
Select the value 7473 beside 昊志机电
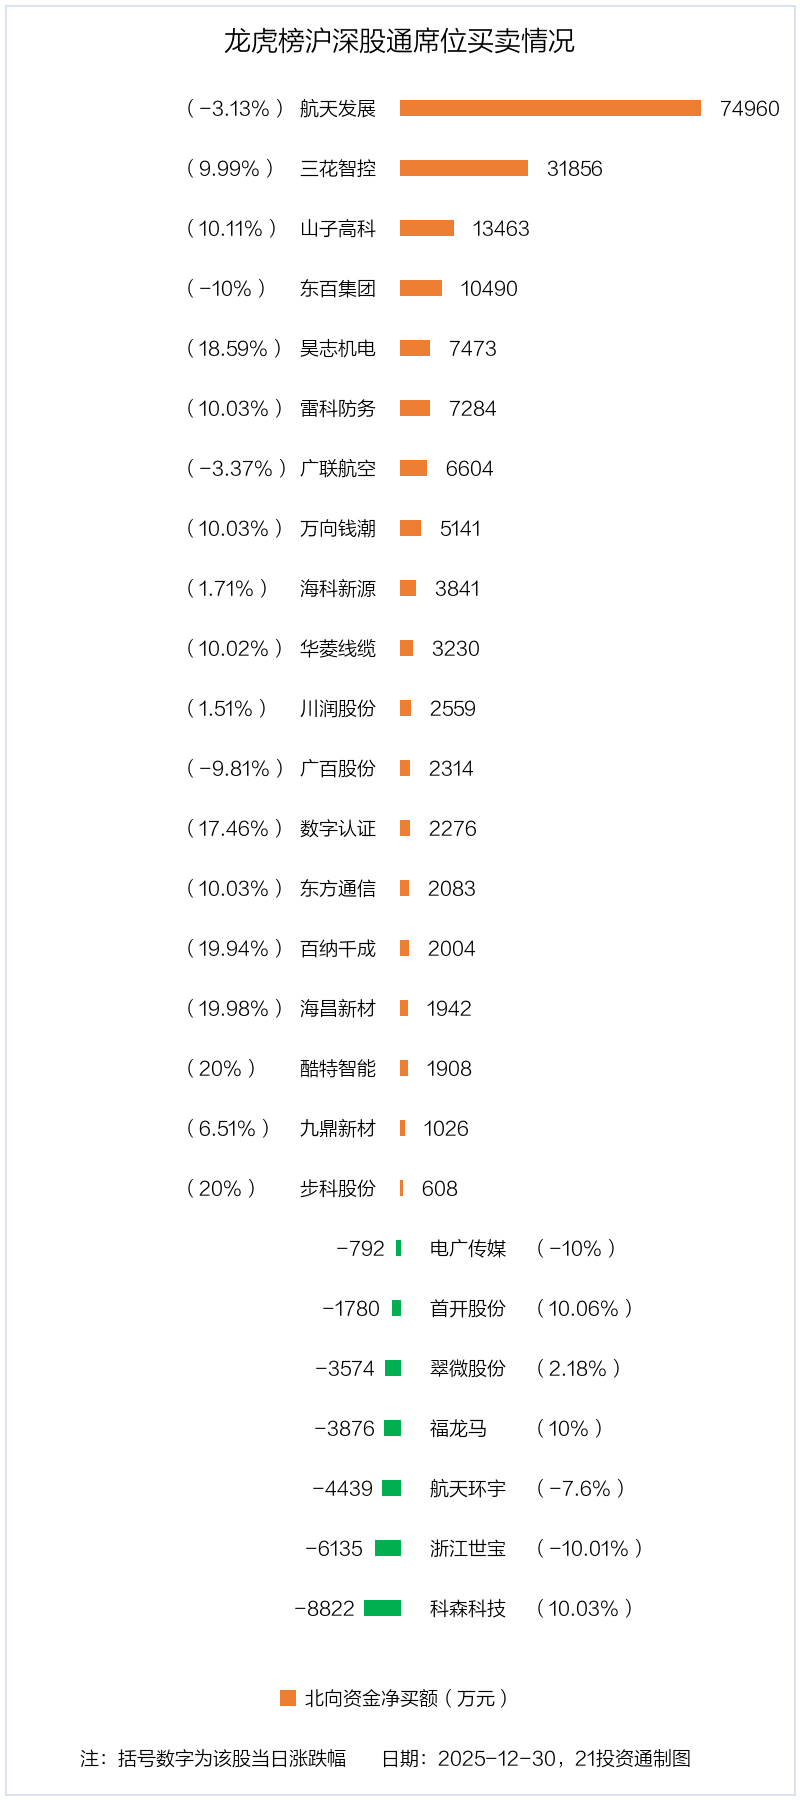click(473, 349)
